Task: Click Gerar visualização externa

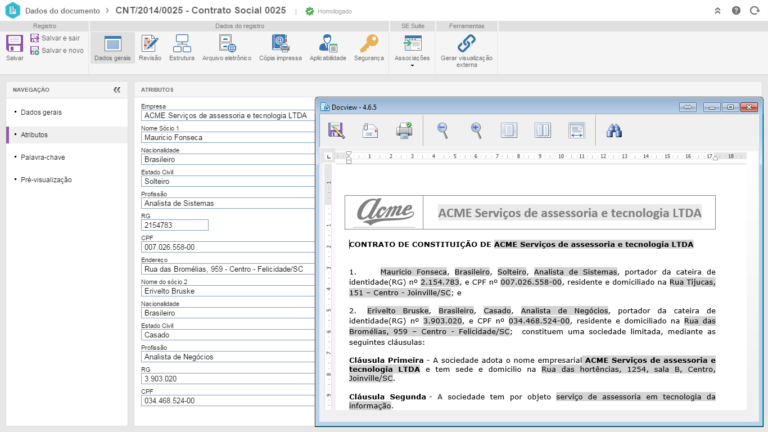Action: [x=466, y=45]
